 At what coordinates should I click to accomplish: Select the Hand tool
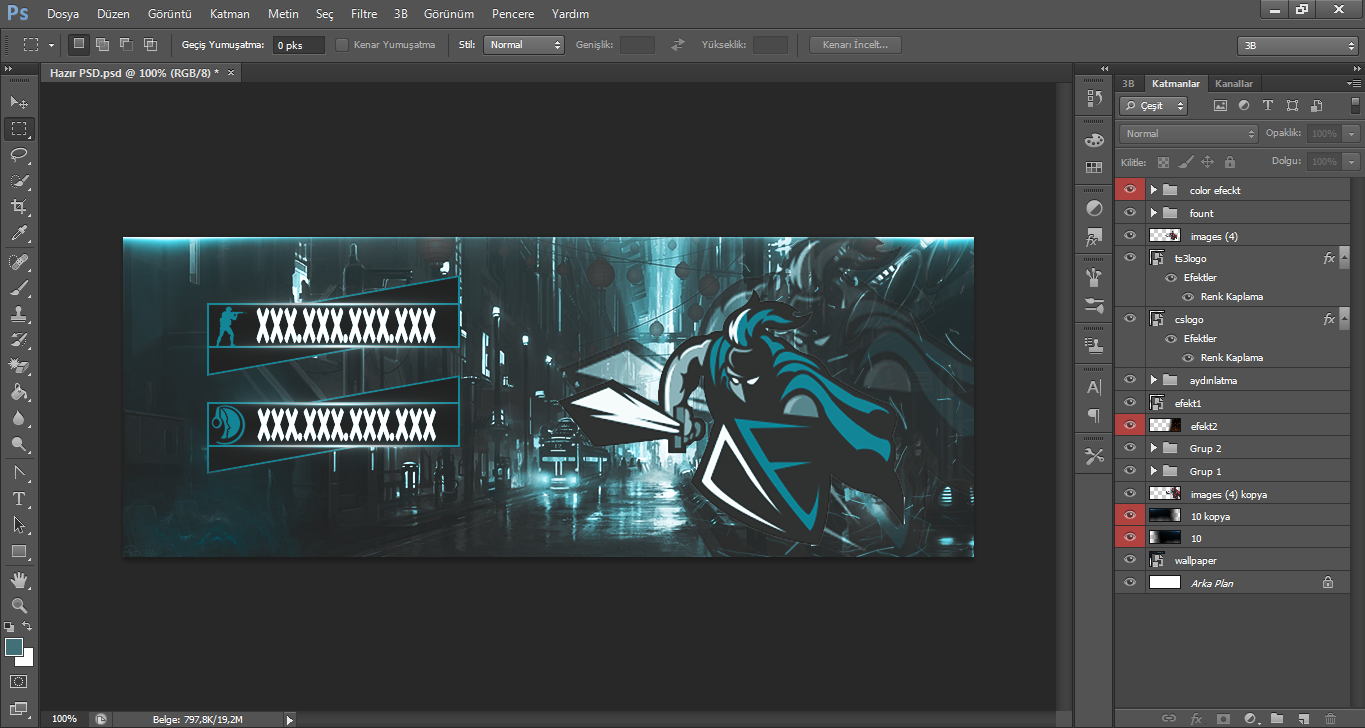(x=19, y=579)
